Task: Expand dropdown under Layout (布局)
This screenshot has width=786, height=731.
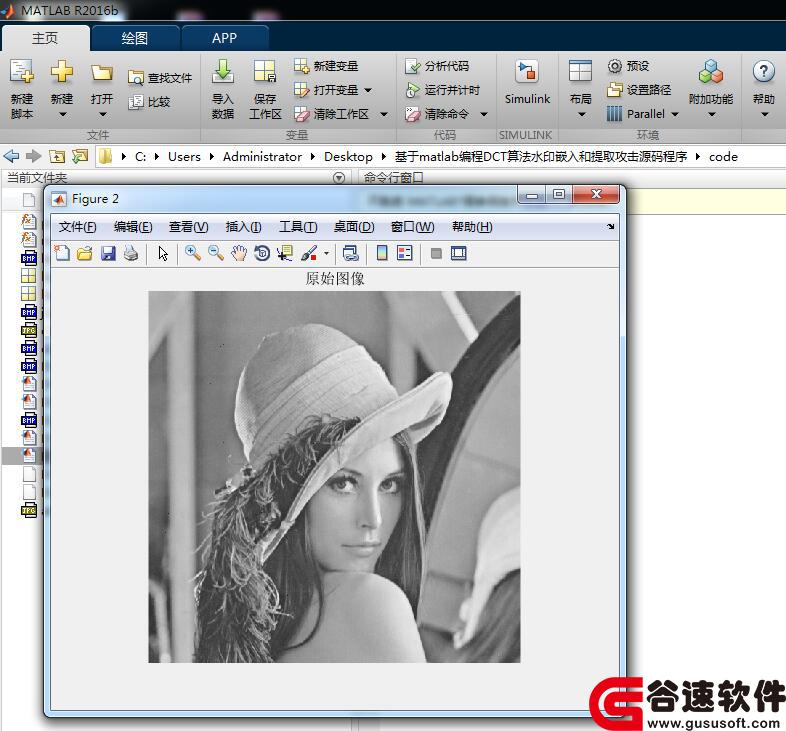Action: 581,115
